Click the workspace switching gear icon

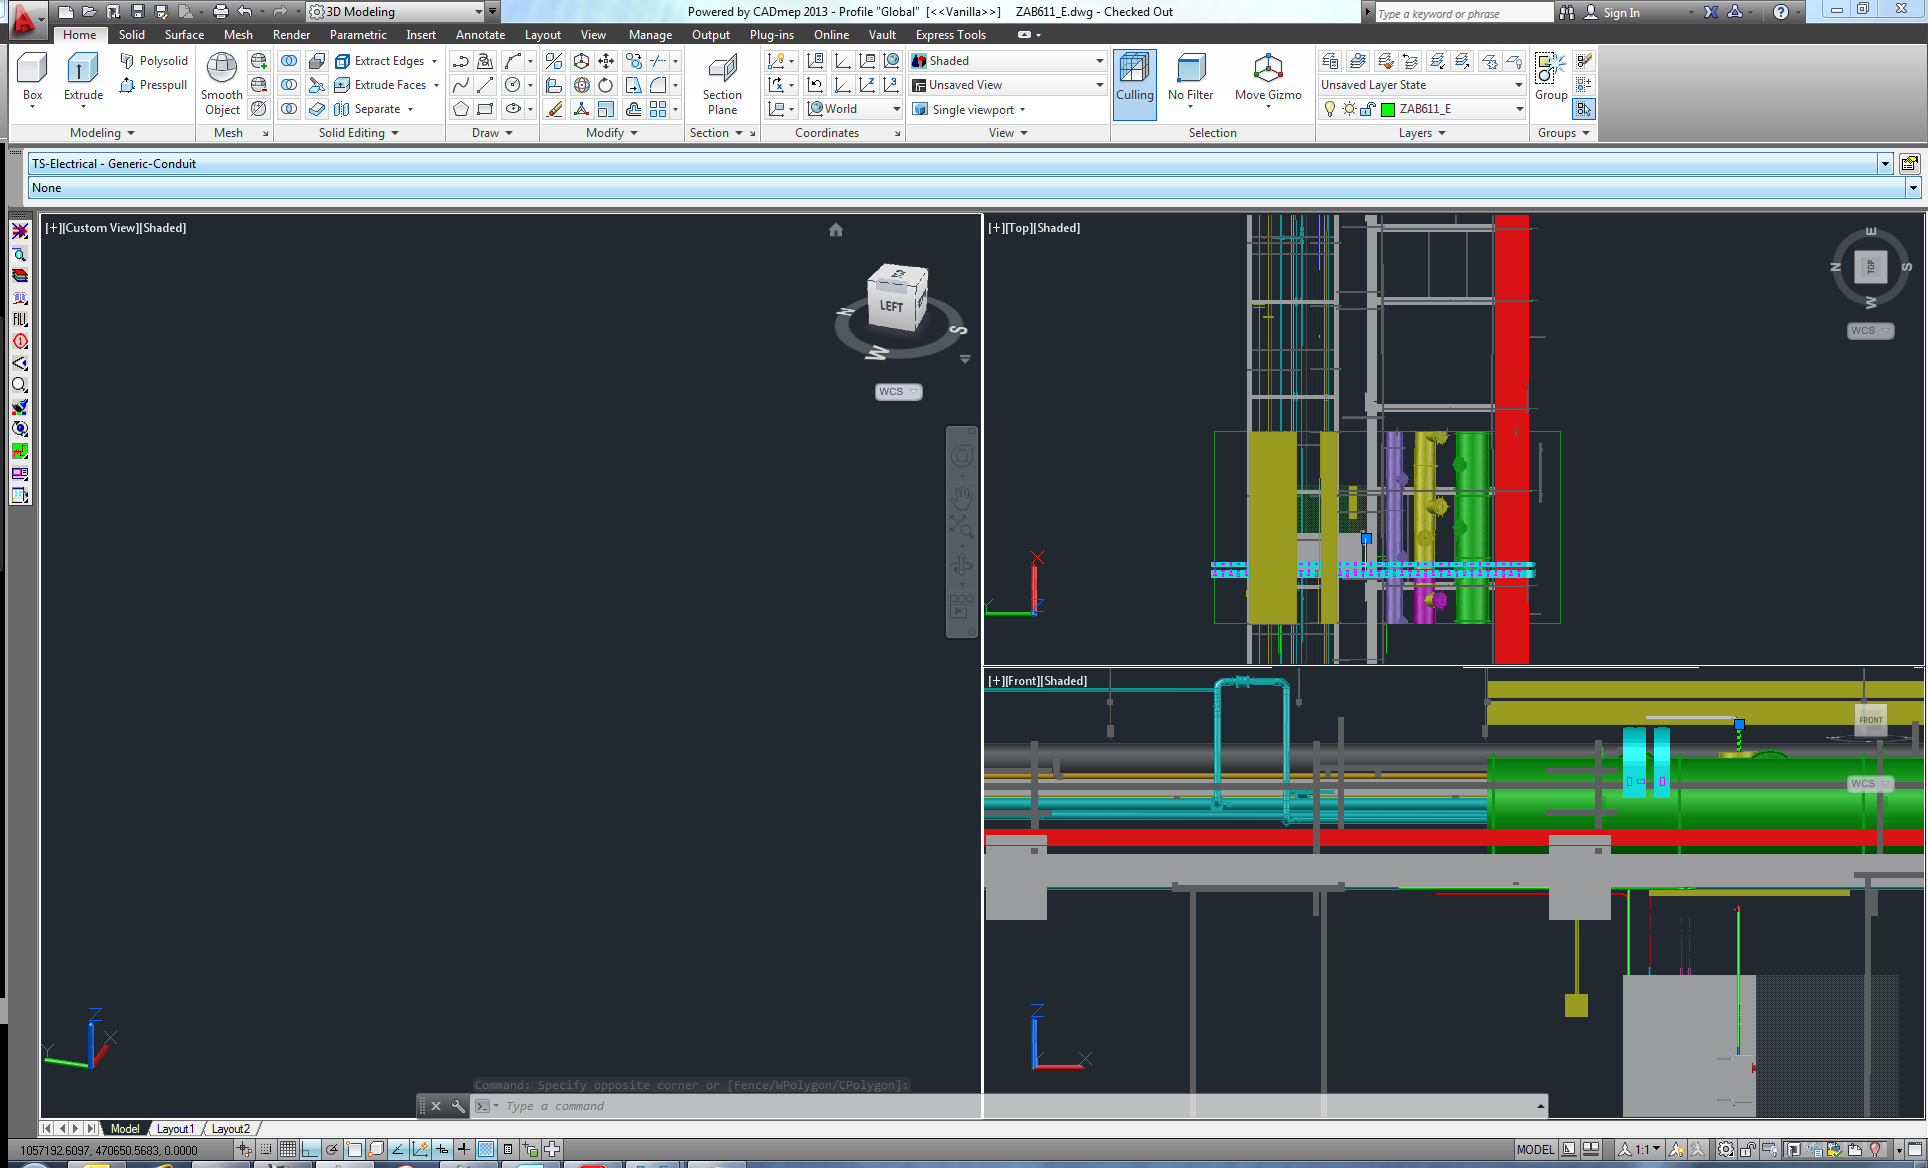click(1726, 1150)
